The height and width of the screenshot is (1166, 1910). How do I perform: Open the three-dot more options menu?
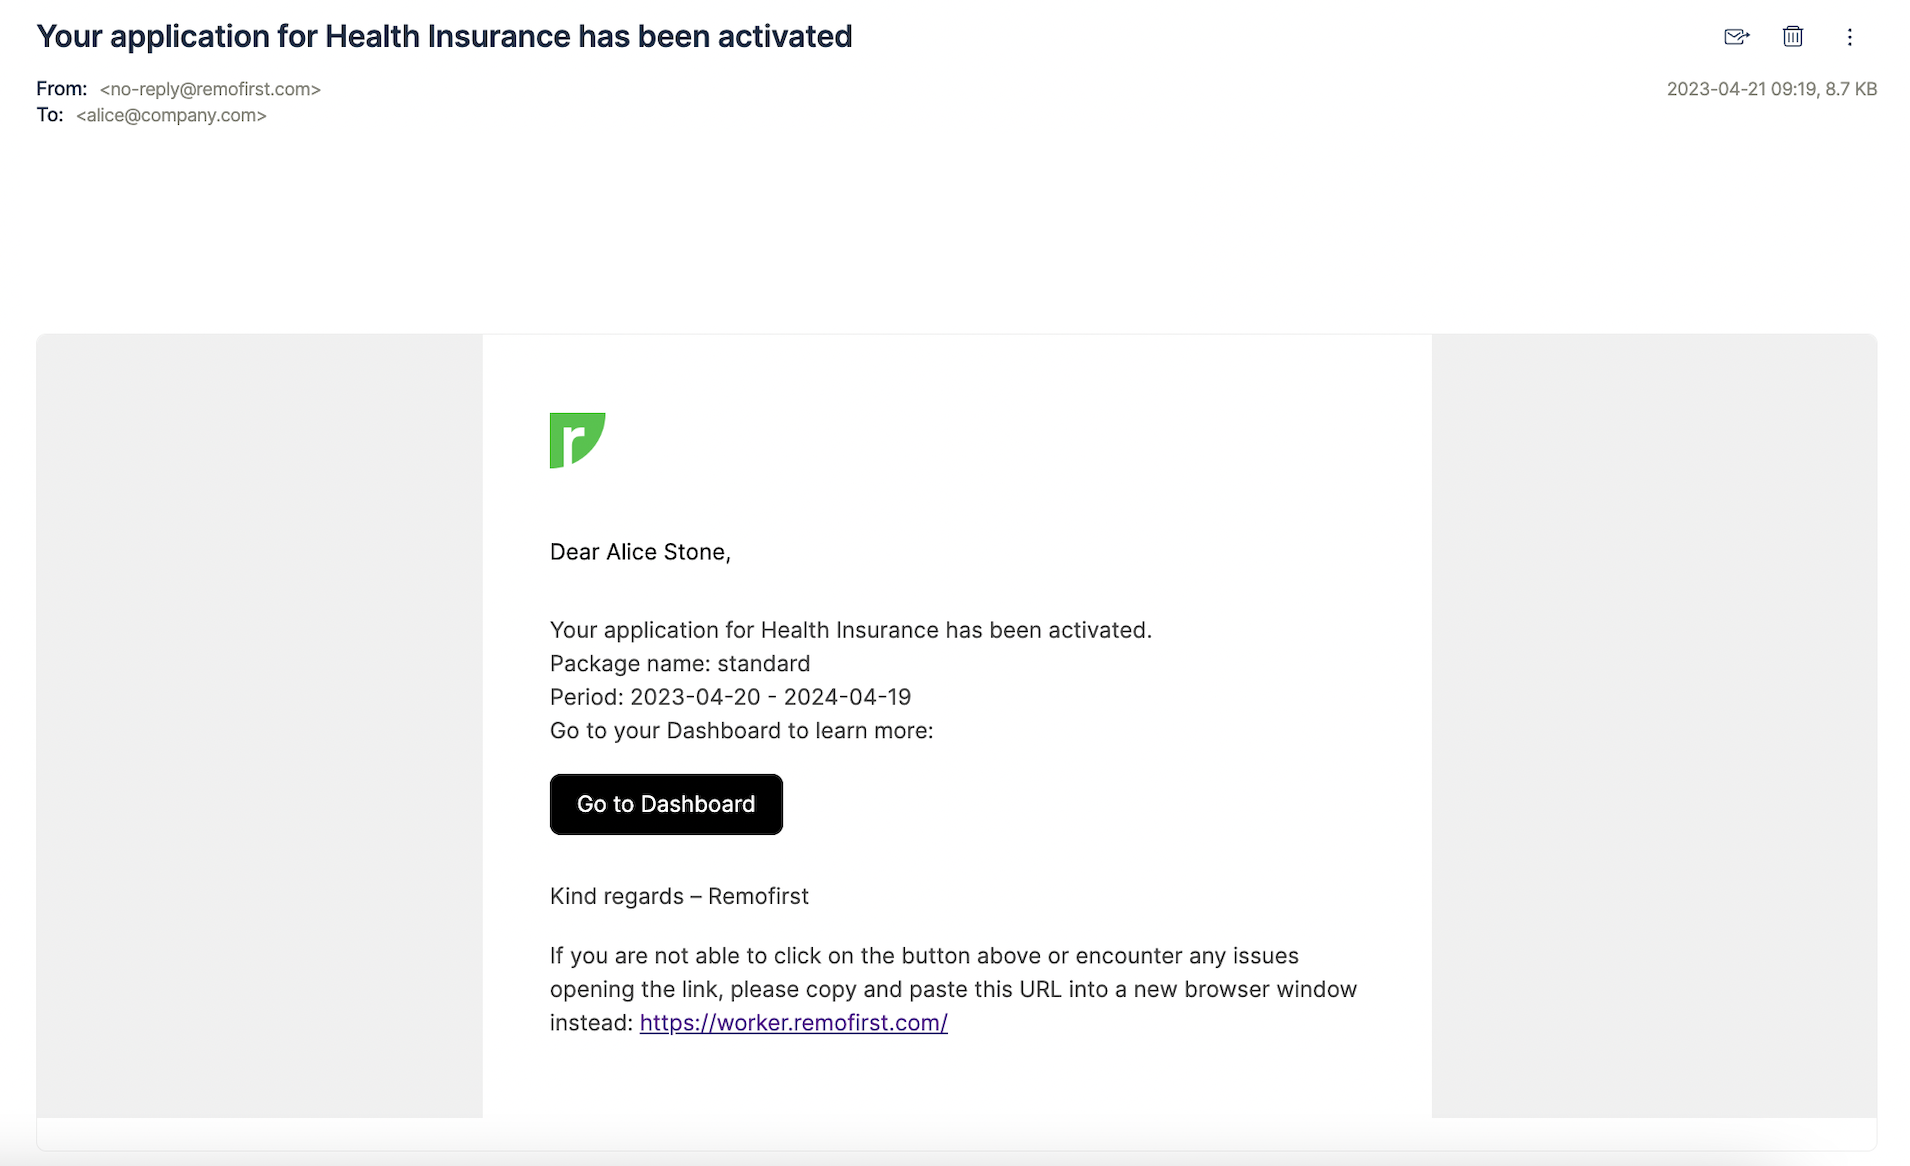[1850, 37]
